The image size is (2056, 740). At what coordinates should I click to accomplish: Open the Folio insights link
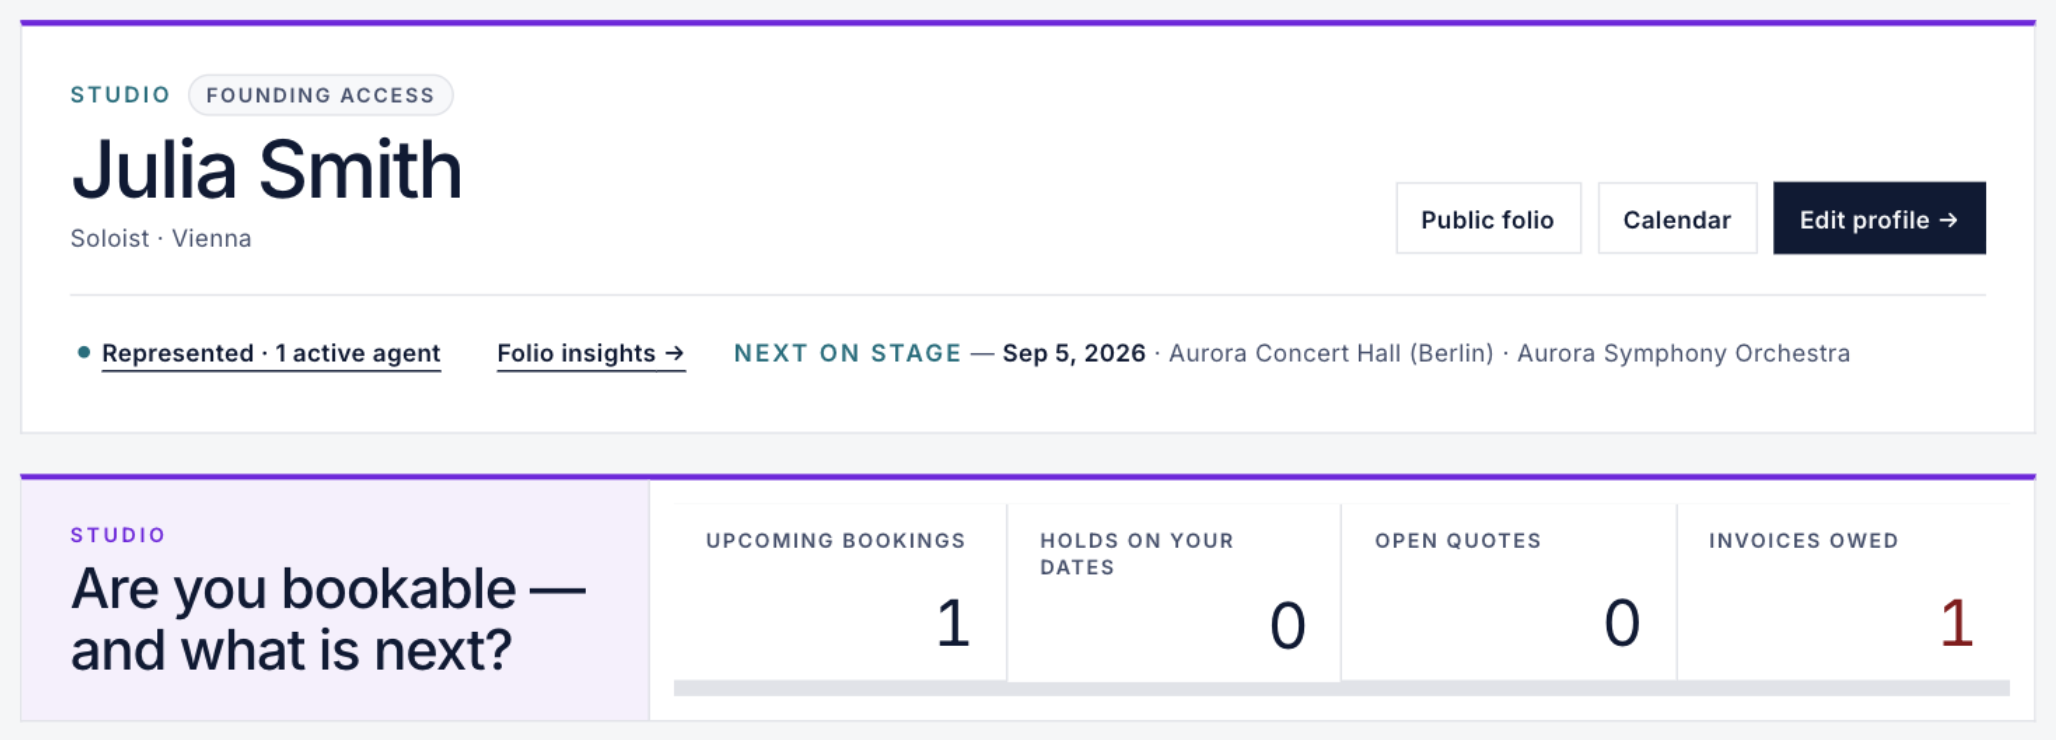tap(590, 353)
